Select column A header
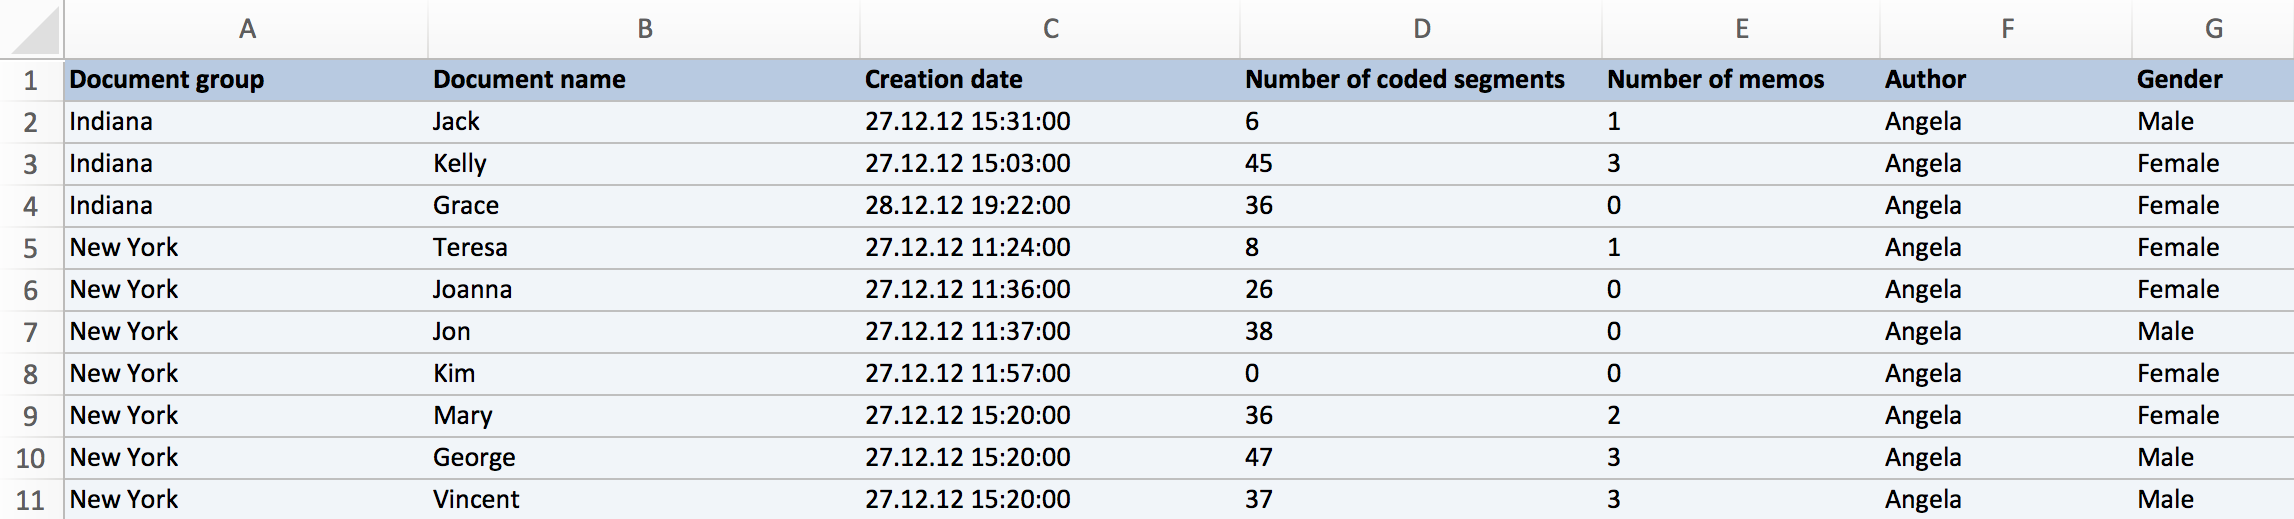Viewport: 2294px width, 519px height. [247, 29]
